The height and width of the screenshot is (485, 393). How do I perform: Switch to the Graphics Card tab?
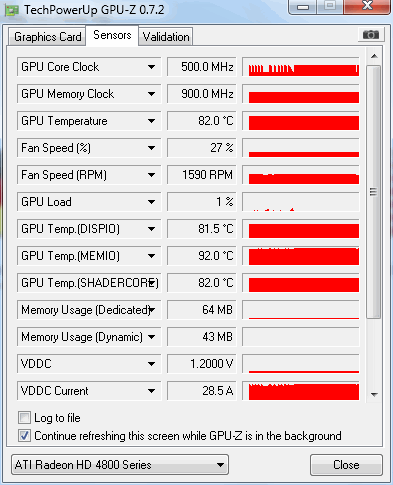[47, 37]
